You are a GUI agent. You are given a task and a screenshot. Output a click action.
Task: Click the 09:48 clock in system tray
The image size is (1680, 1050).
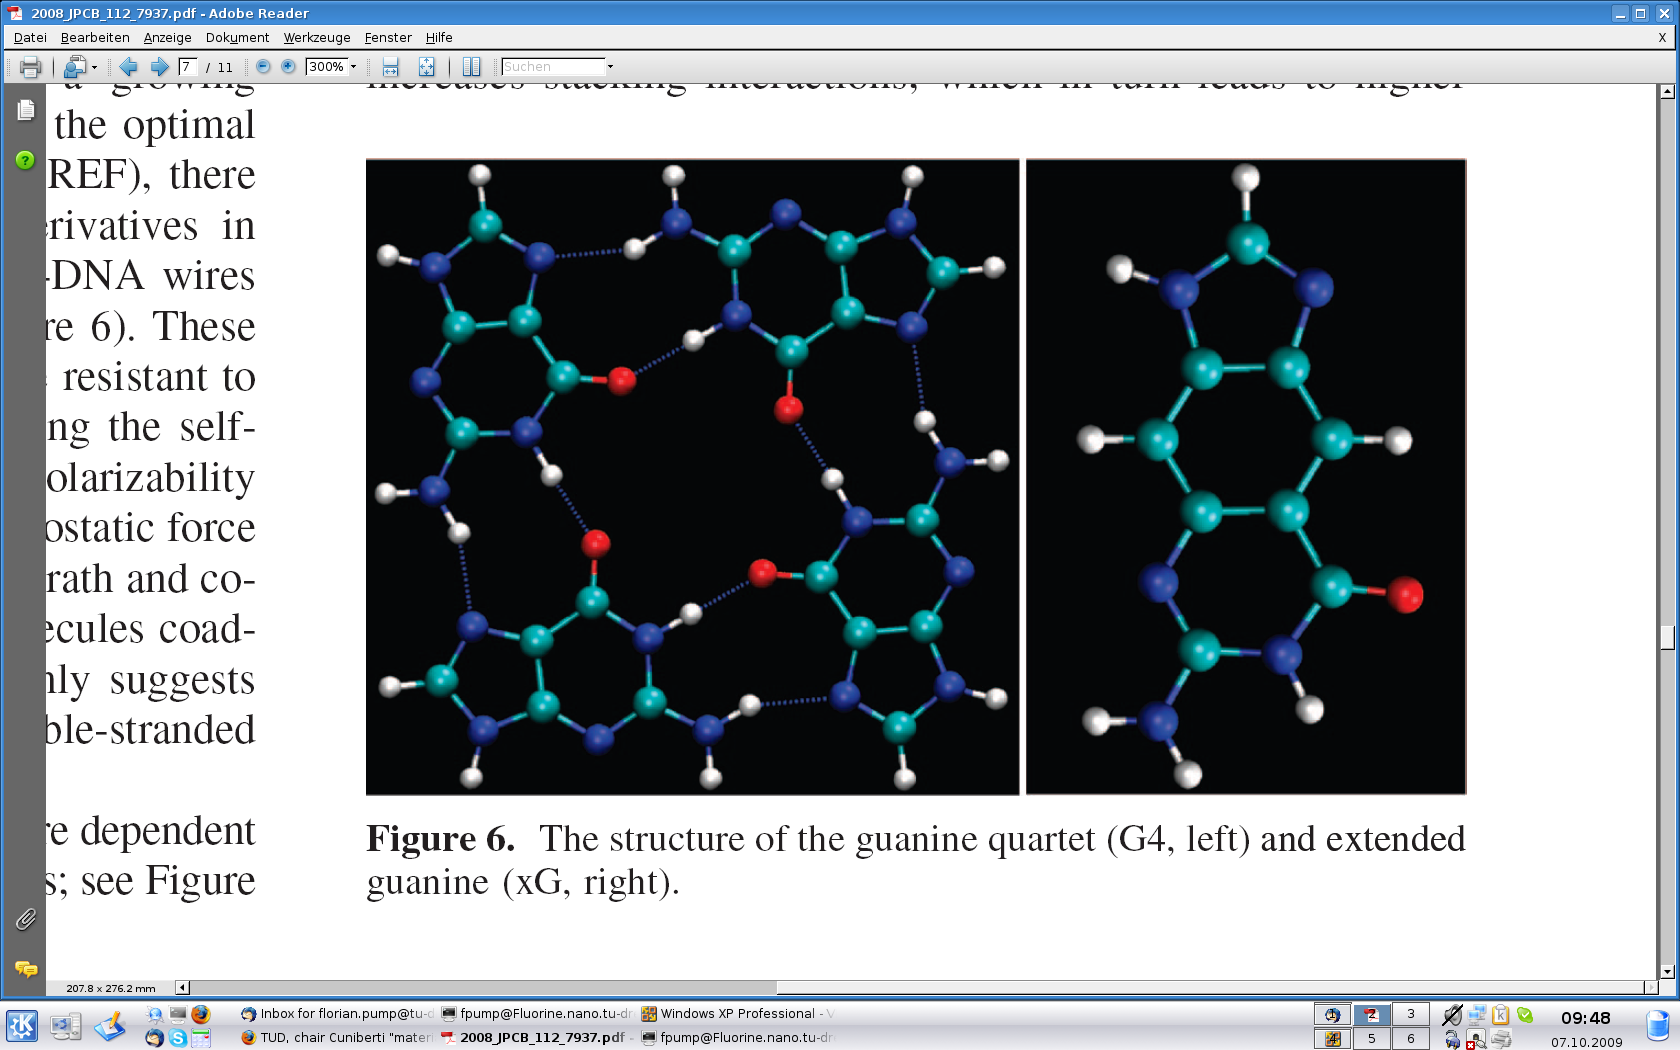[1585, 1018]
